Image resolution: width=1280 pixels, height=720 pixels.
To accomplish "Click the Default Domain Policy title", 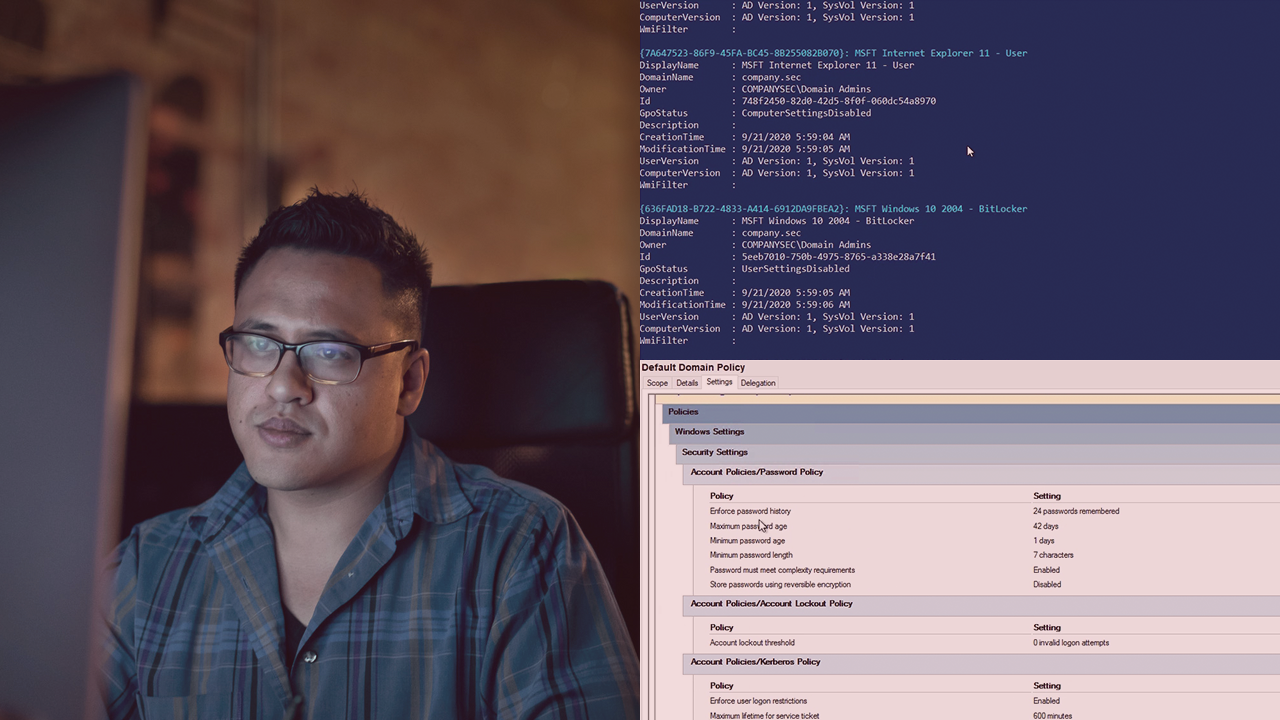I will [693, 367].
